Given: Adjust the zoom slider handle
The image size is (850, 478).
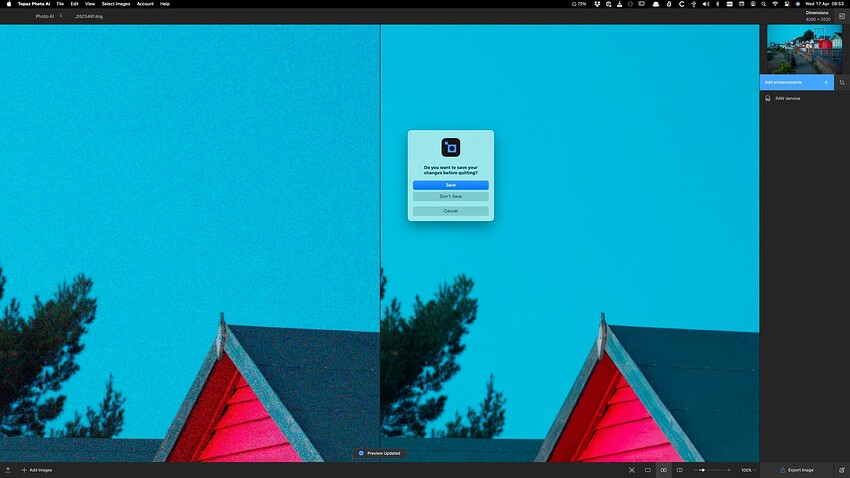Looking at the screenshot, I should 703,470.
